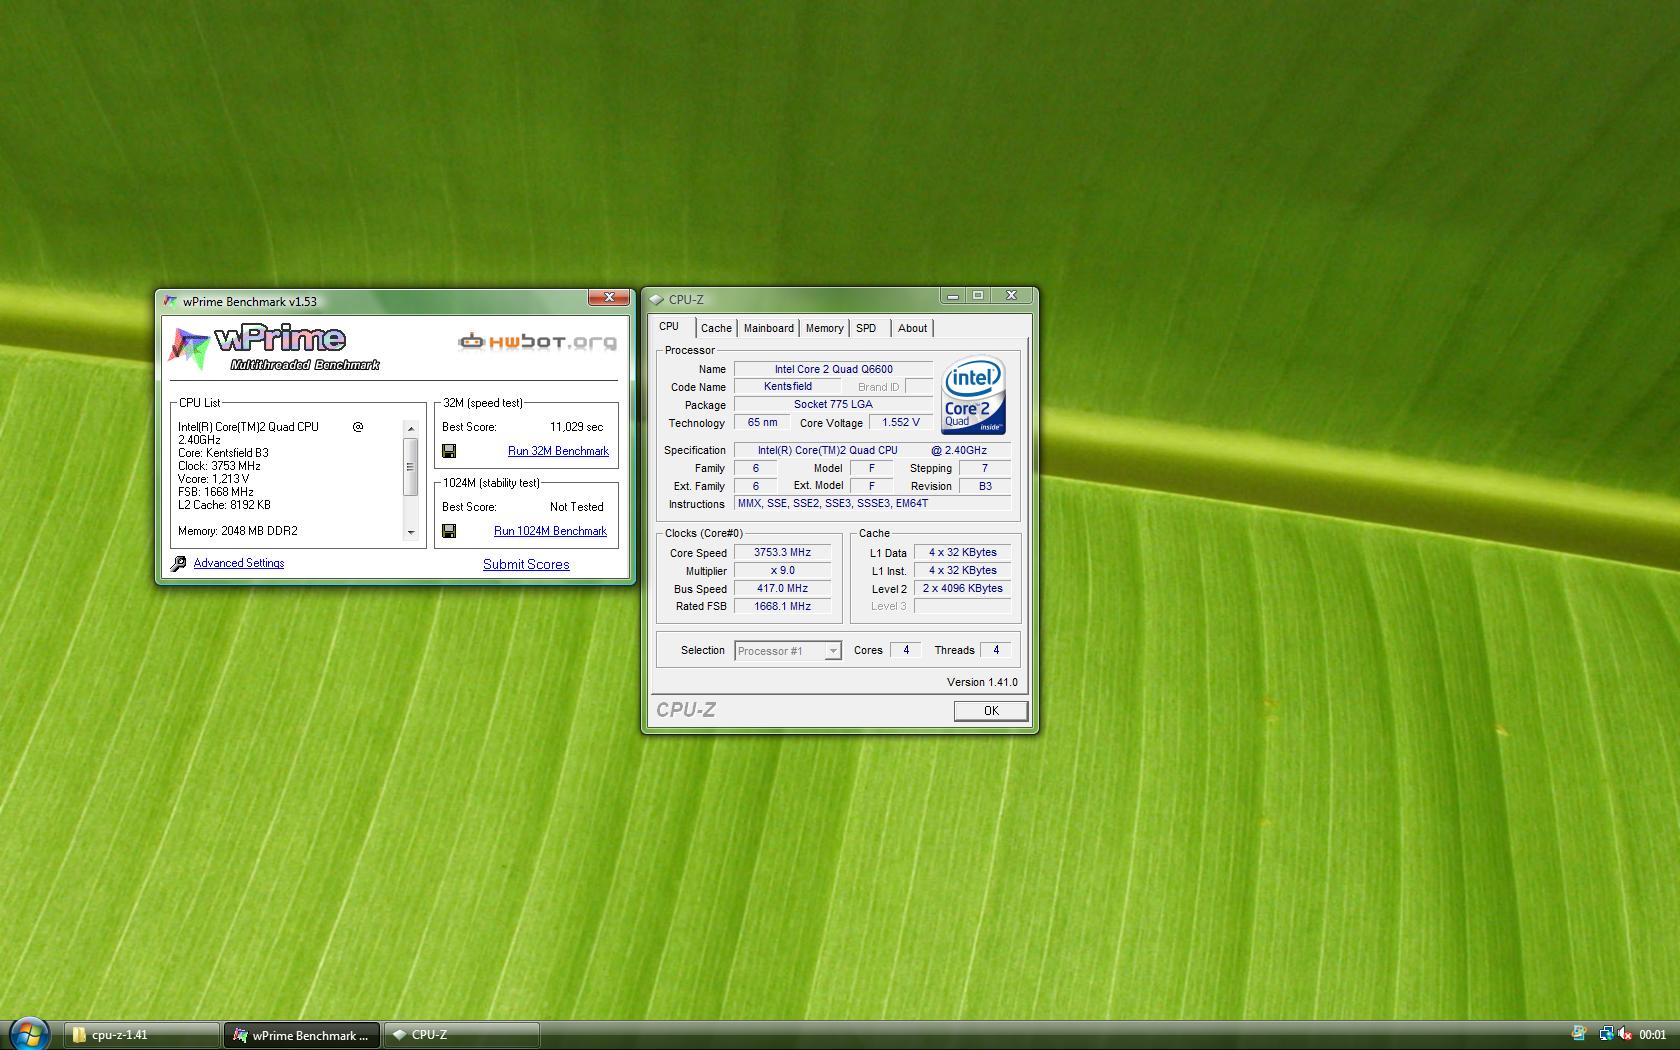Click the Instructions field 'MMX, SSE, SSE2...'

[872, 504]
